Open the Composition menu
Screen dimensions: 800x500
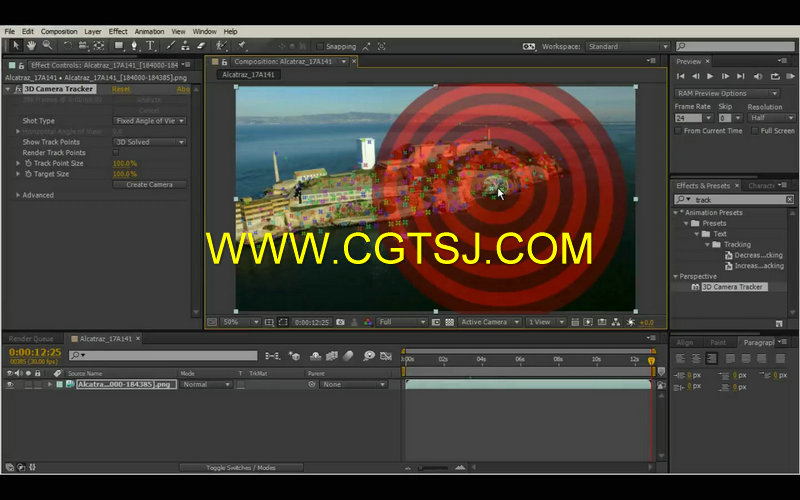coord(59,32)
